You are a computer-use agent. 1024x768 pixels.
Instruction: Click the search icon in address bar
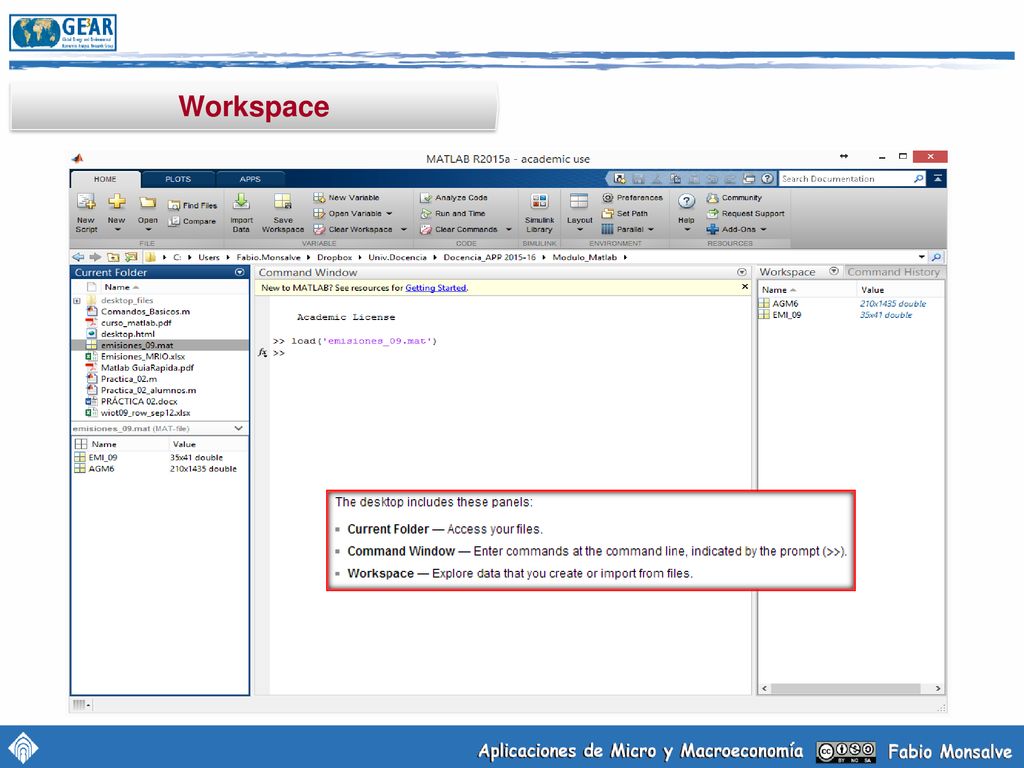pos(936,257)
